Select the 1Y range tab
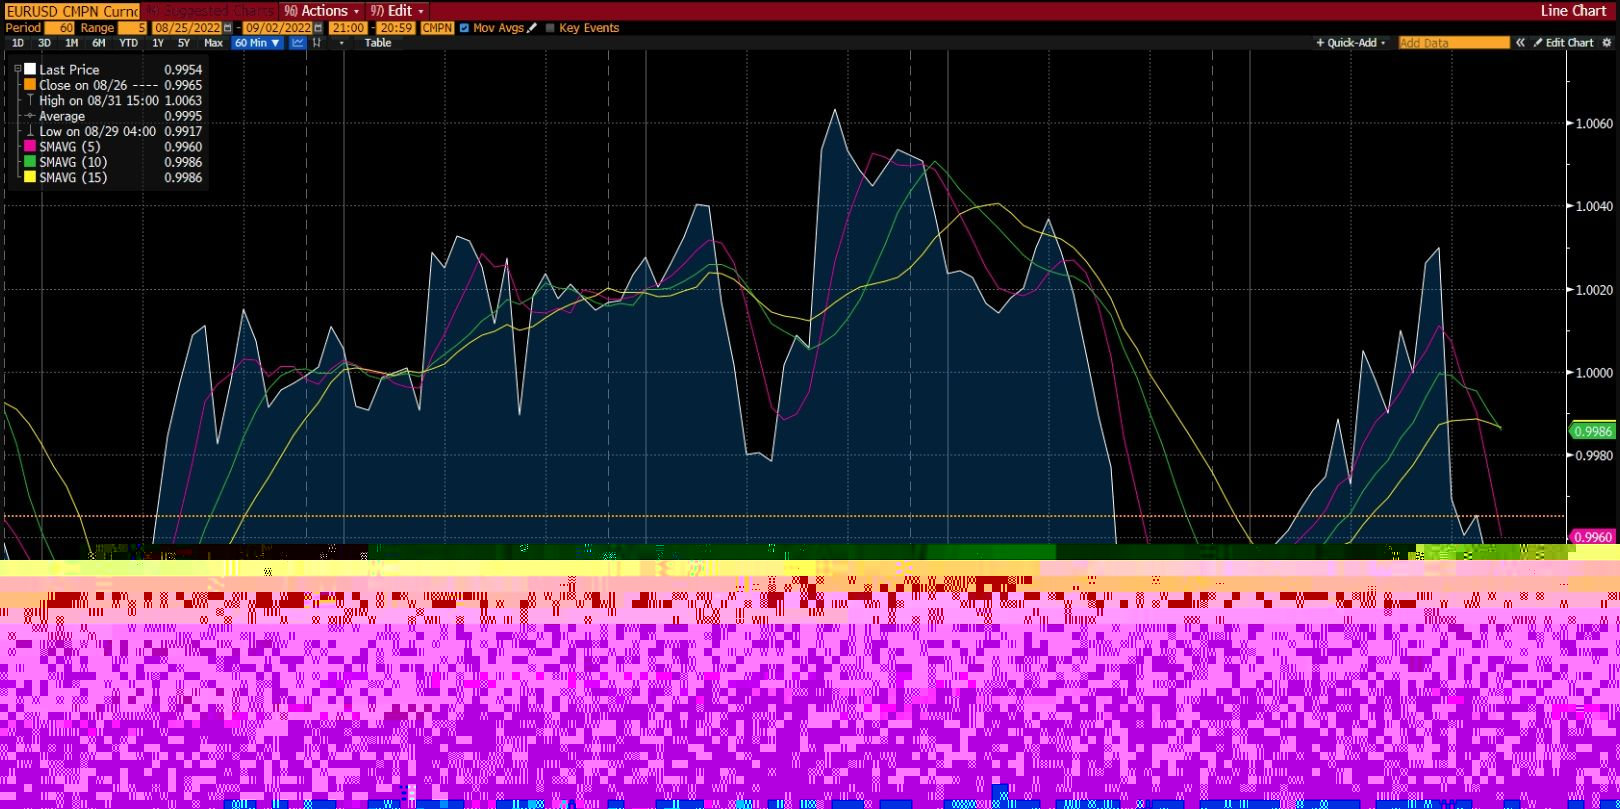The width and height of the screenshot is (1620, 809). tap(158, 43)
